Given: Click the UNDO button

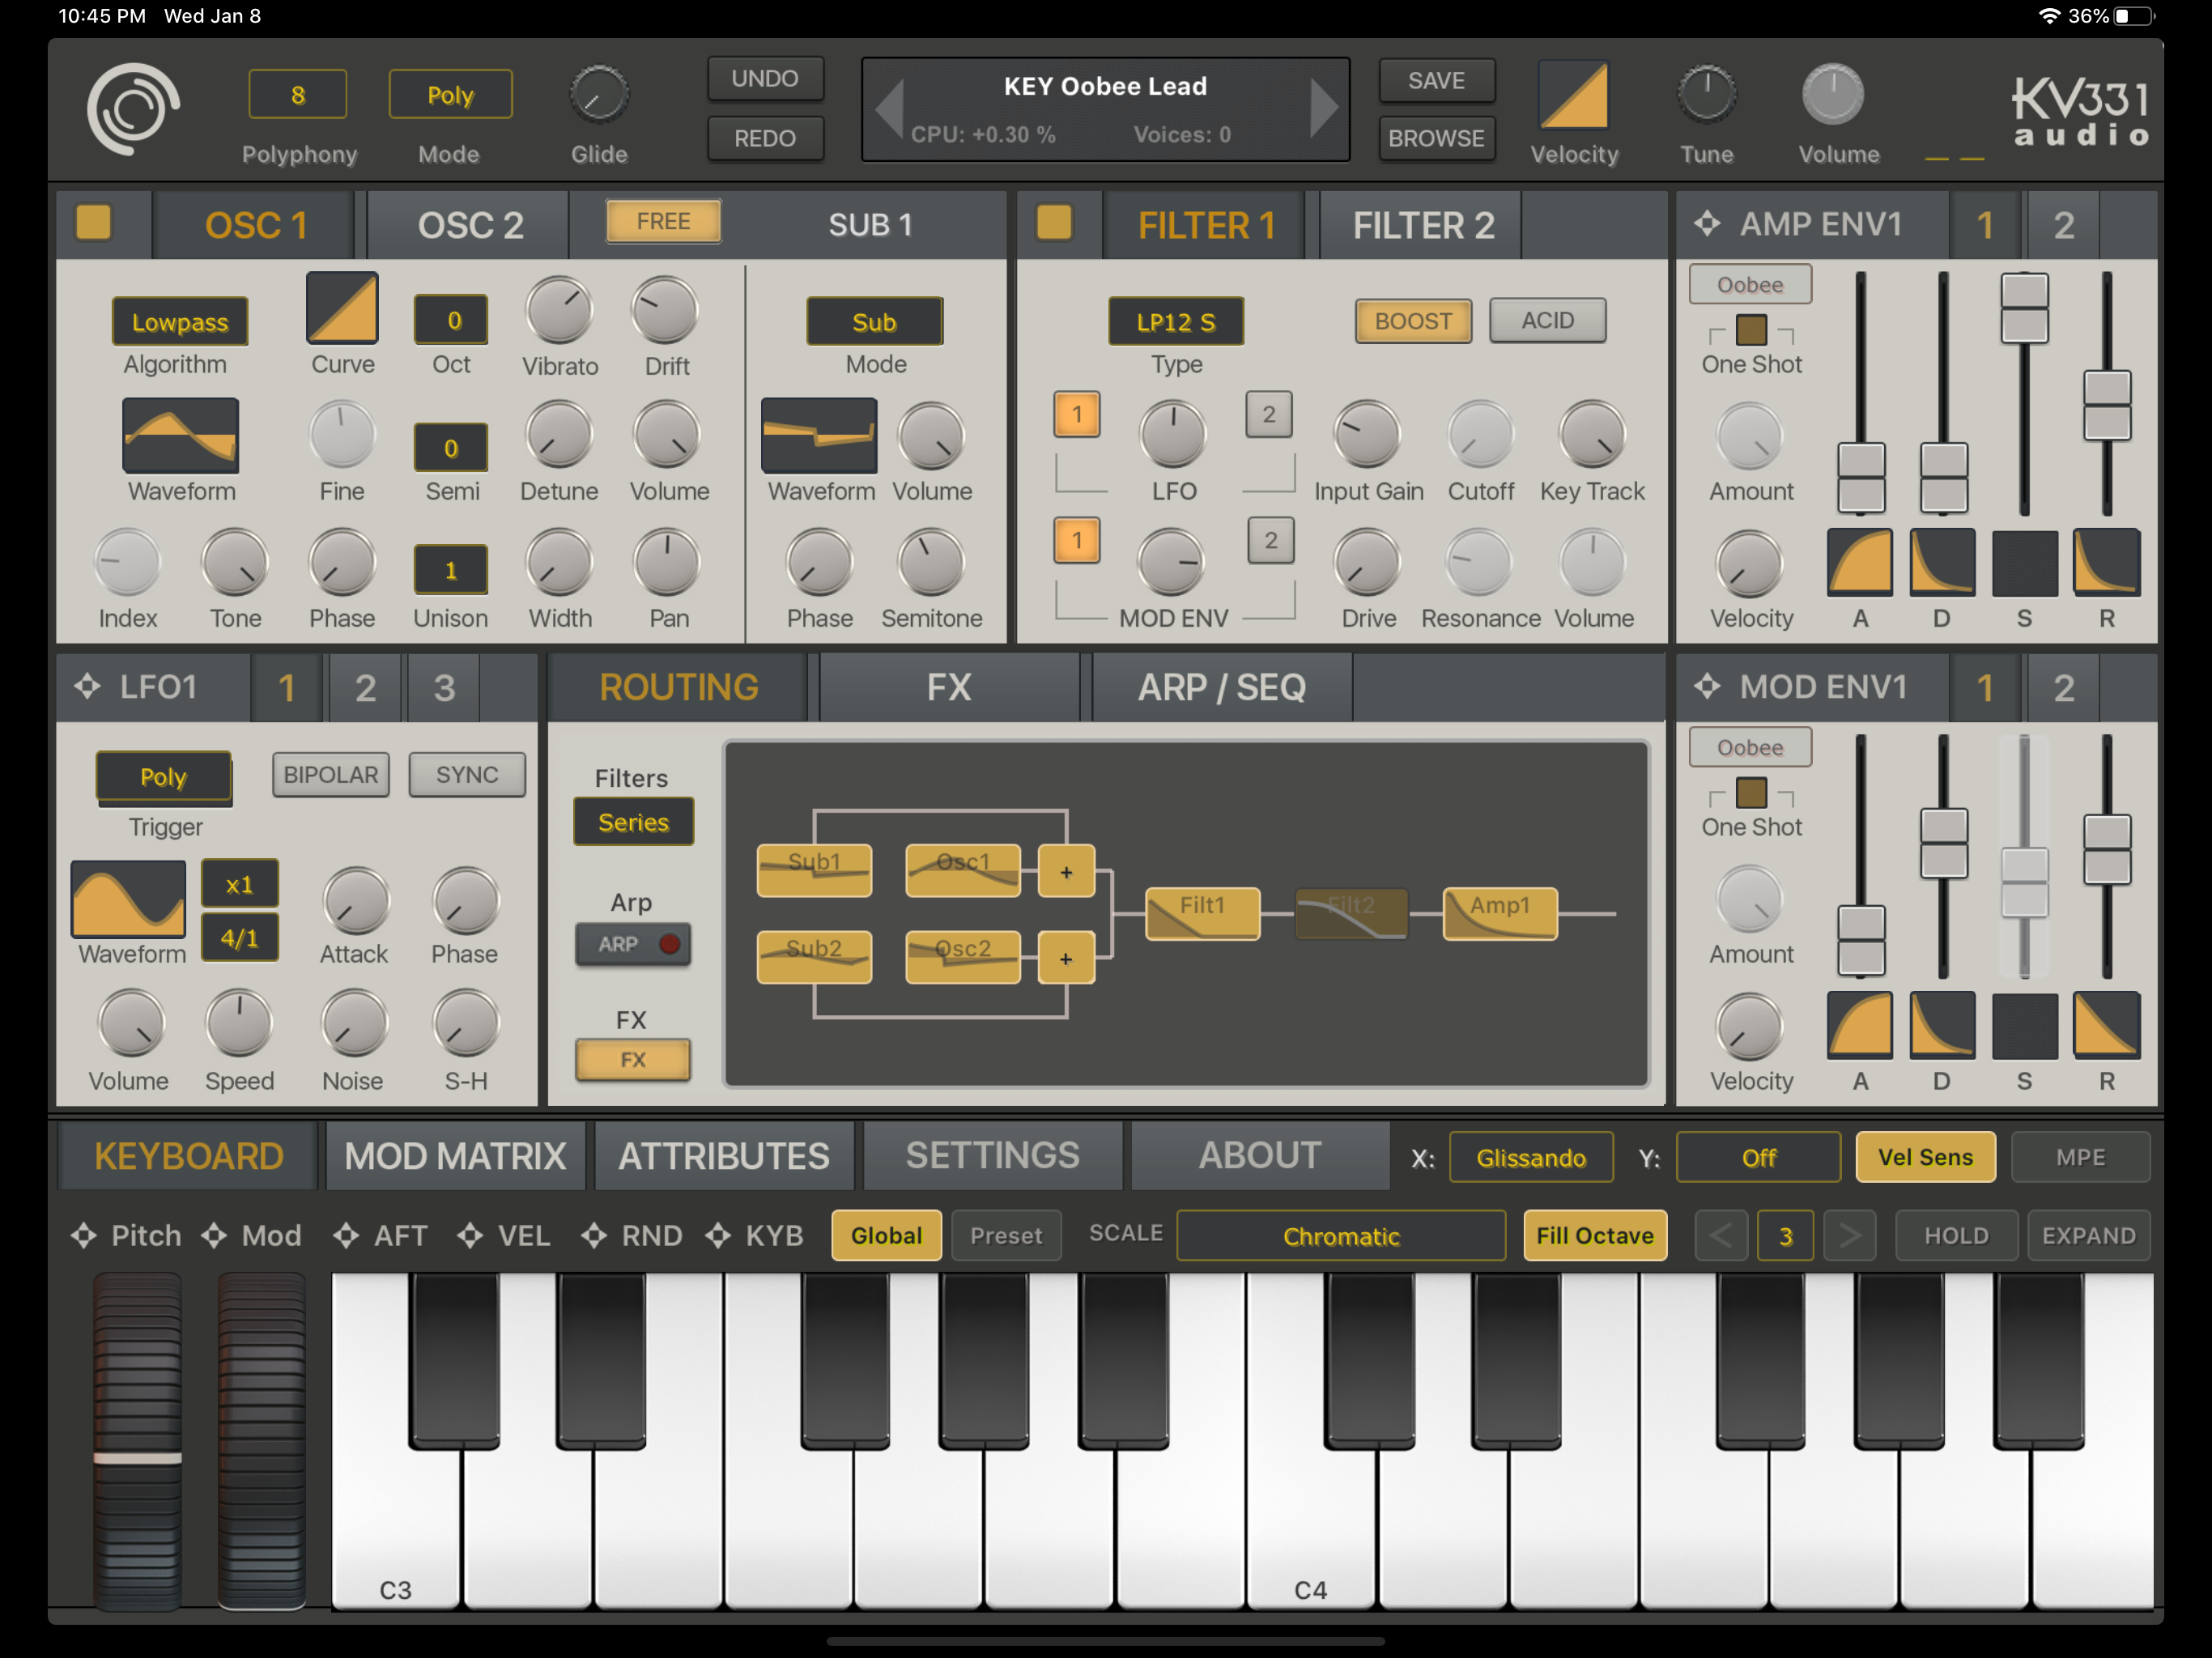Looking at the screenshot, I should 764,79.
